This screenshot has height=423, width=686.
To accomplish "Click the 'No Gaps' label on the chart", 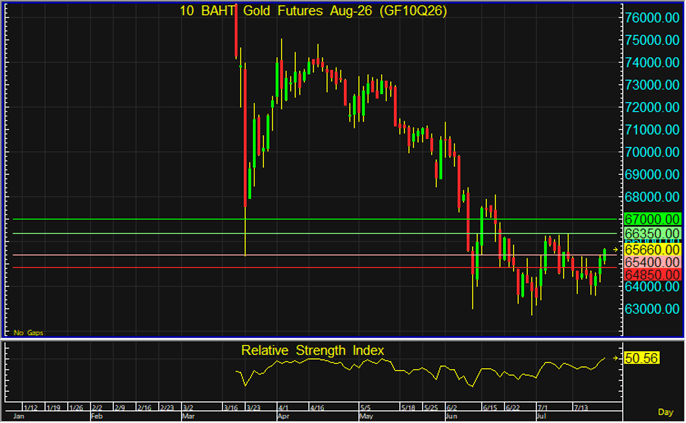I will pos(28,333).
